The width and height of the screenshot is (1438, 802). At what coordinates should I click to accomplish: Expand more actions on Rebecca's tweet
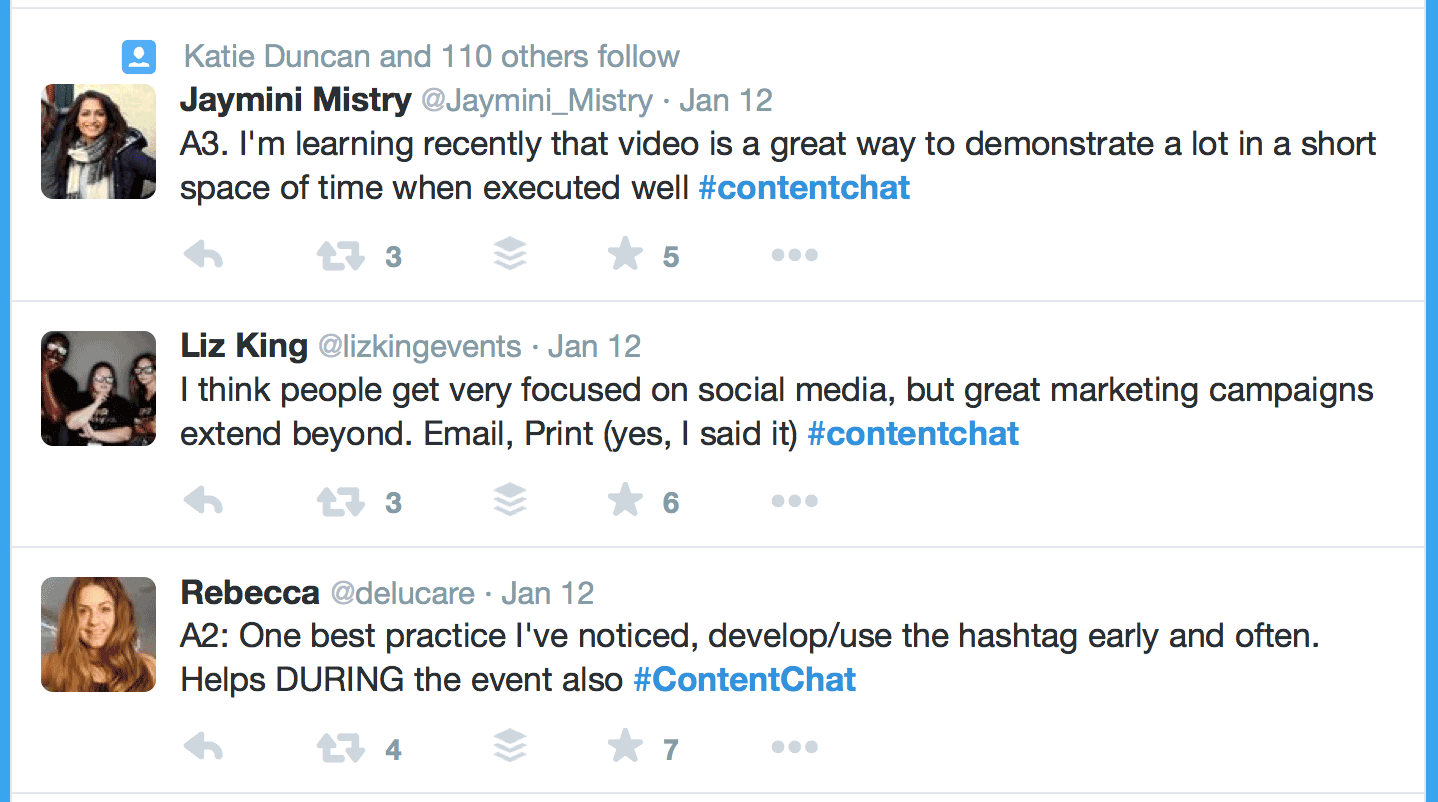click(795, 747)
